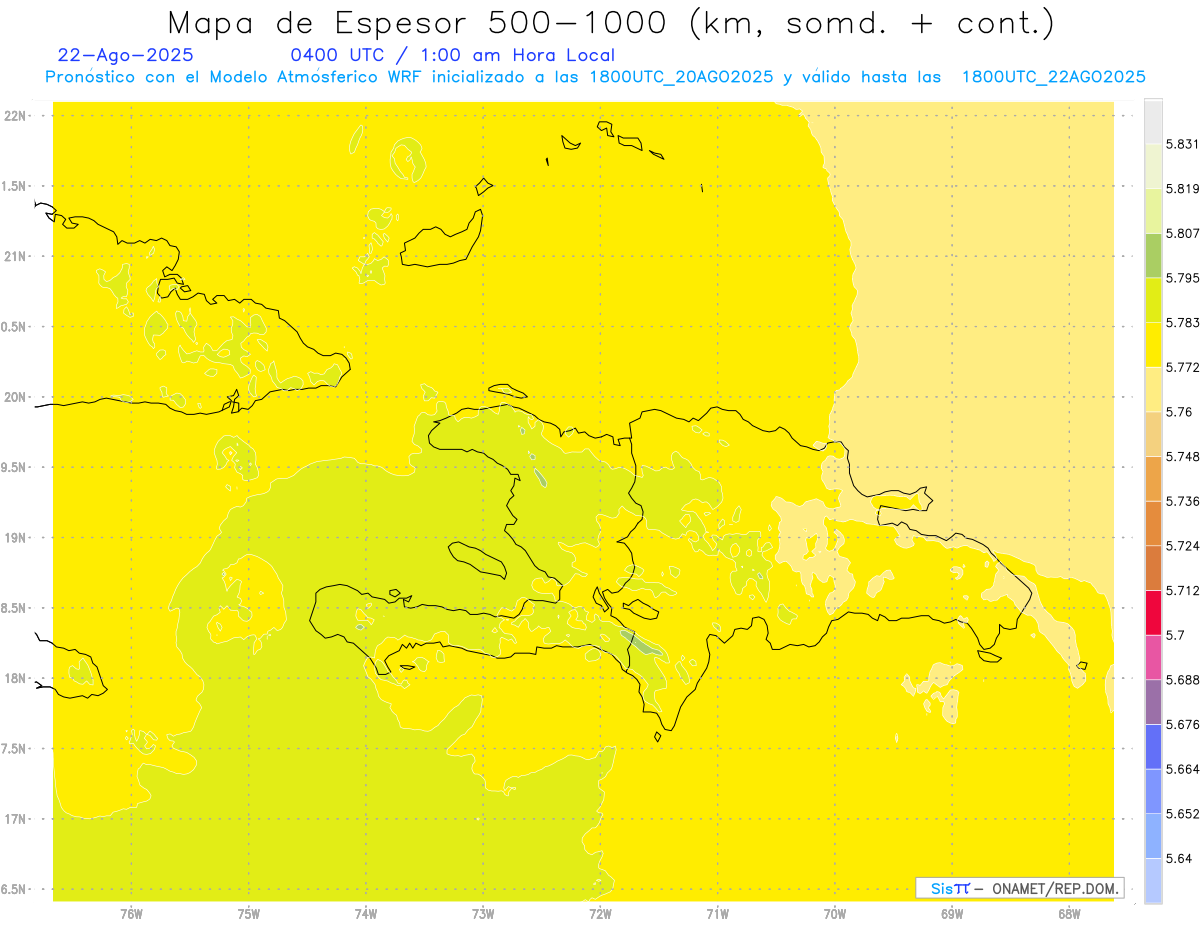Click the legend value 5.76
This screenshot has height=927, width=1200.
1178,412
